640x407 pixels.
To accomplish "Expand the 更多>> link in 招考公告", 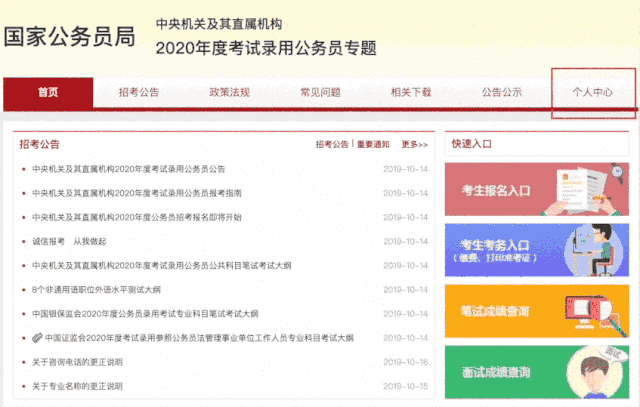I will [414, 144].
